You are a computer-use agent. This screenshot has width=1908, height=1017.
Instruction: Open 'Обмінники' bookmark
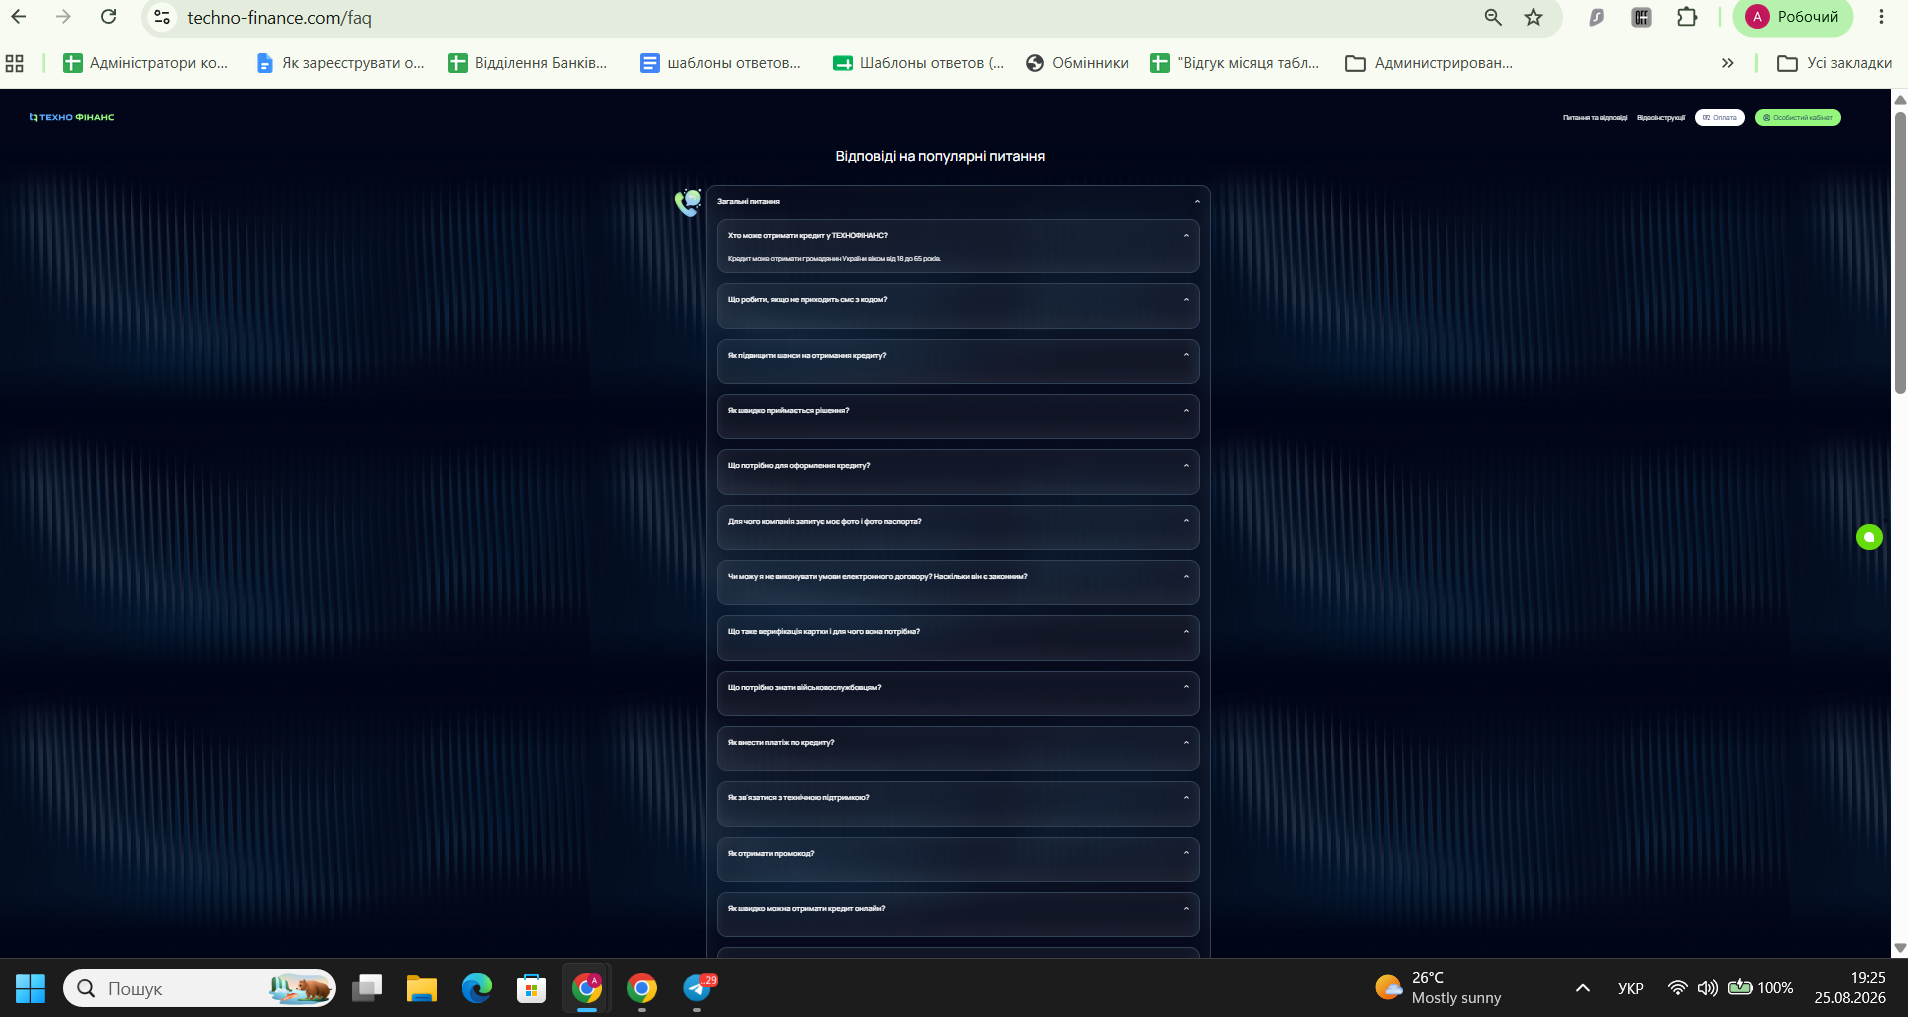[x=1078, y=63]
